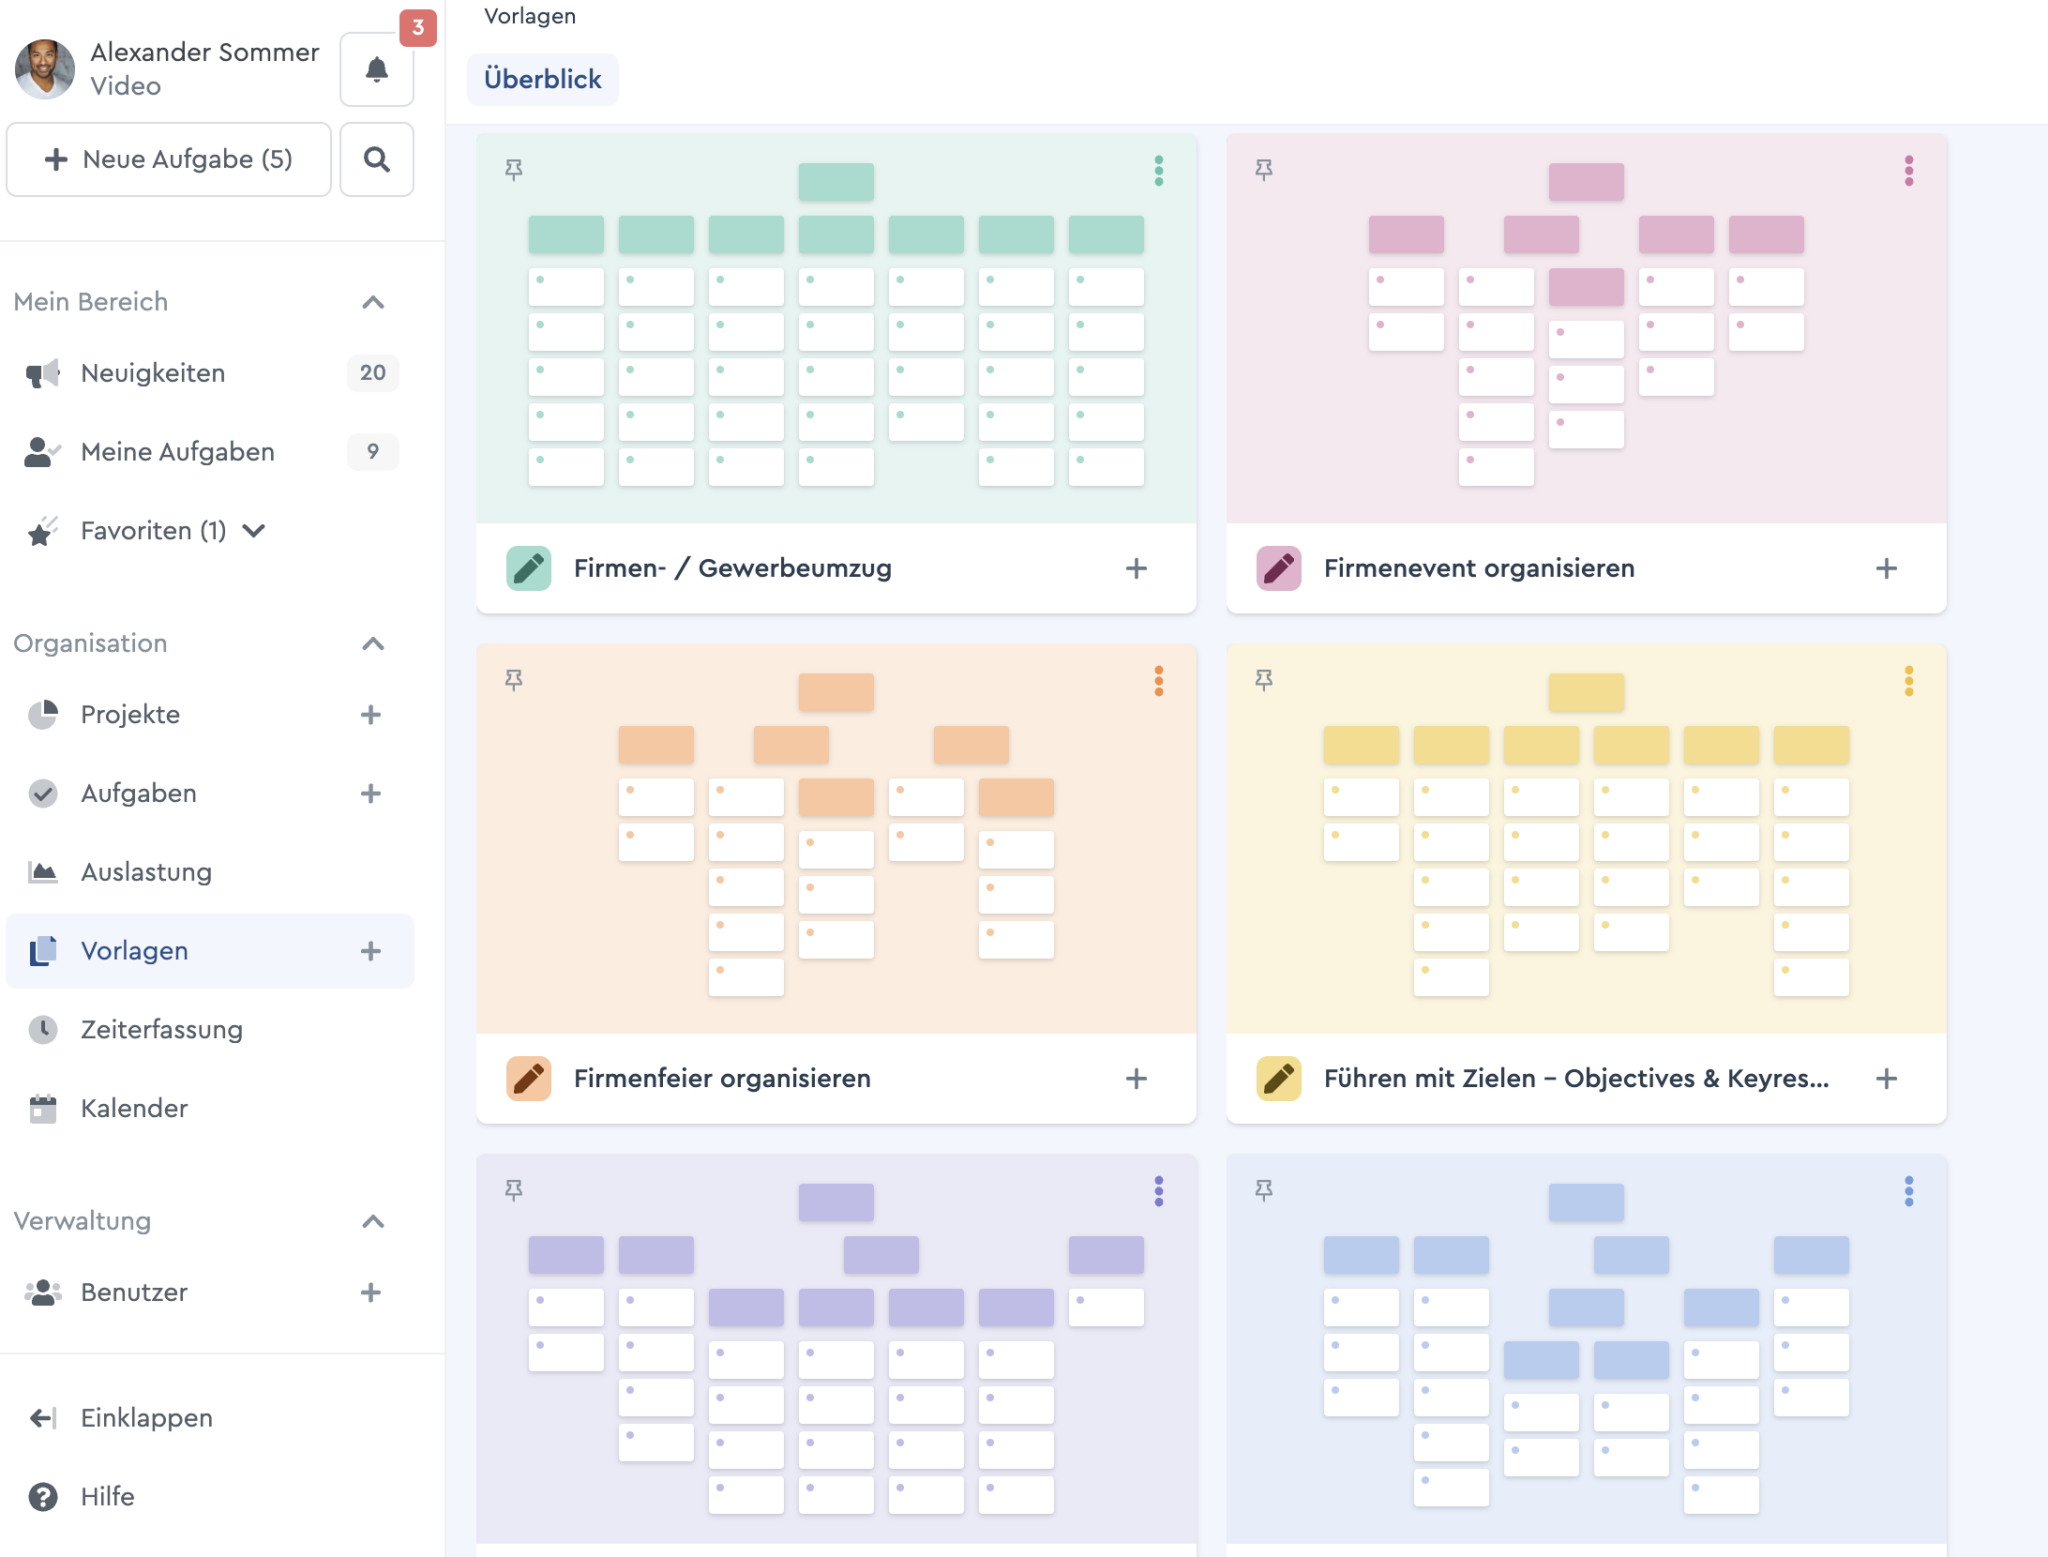Click the pink pencil icon for Firmenevent organisieren
This screenshot has height=1557, width=2048.
click(x=1278, y=568)
